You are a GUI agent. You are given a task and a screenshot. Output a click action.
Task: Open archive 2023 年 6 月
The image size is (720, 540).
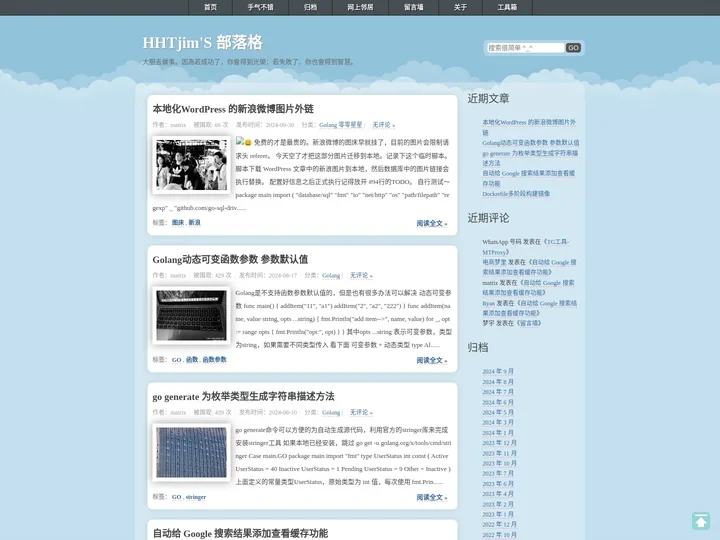pyautogui.click(x=498, y=484)
